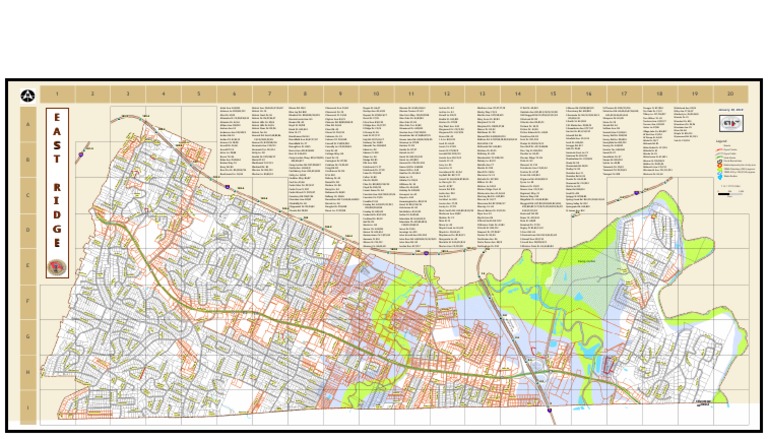Viewport: 768px width, 439px height.
Task: Select grid column header 15
Action: coord(553,94)
